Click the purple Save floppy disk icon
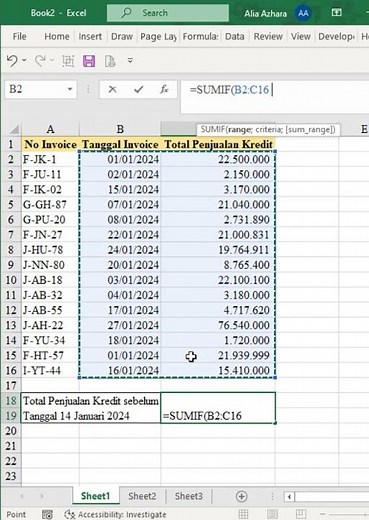This screenshot has height=520, width=369. [x=89, y=61]
